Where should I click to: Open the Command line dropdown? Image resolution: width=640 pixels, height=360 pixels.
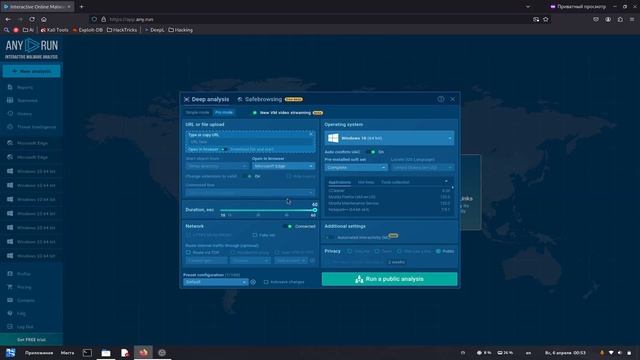pyautogui.click(x=250, y=192)
